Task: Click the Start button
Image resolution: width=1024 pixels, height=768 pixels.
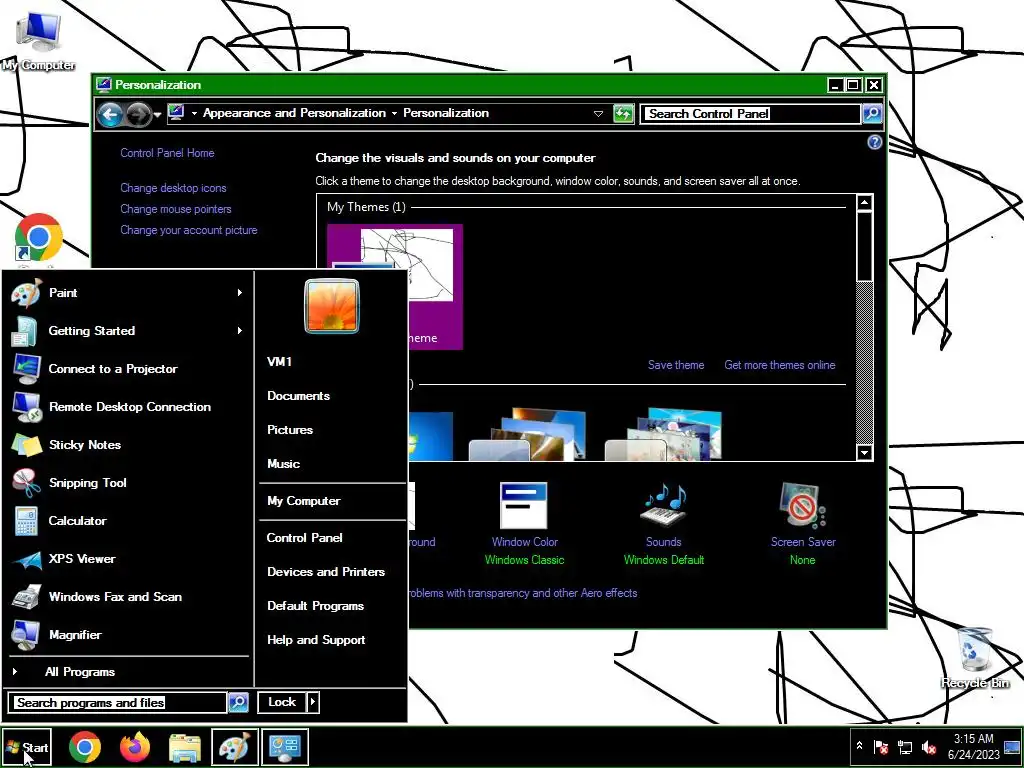Action: 27,747
